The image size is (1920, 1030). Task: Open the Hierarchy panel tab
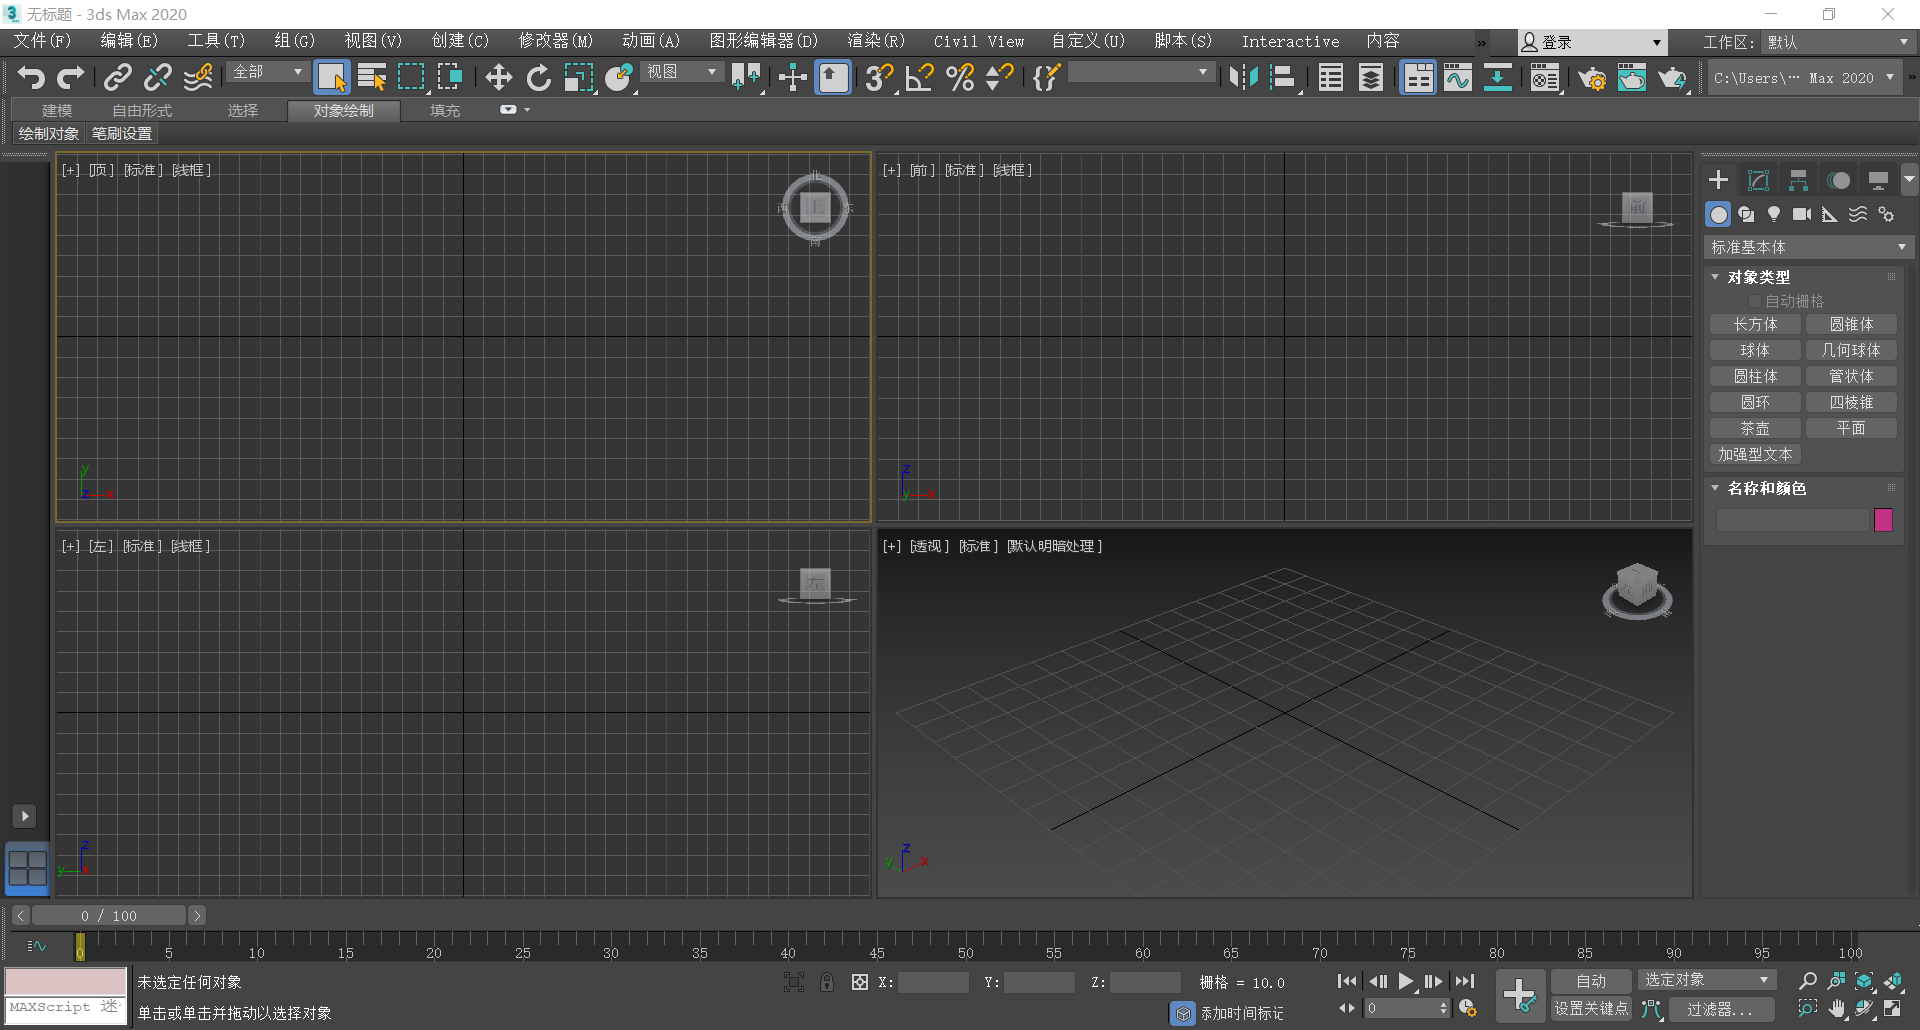(x=1798, y=180)
